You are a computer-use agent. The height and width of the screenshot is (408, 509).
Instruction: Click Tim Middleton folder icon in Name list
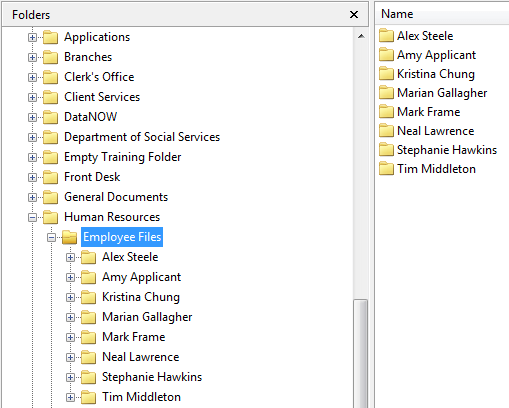pos(386,168)
